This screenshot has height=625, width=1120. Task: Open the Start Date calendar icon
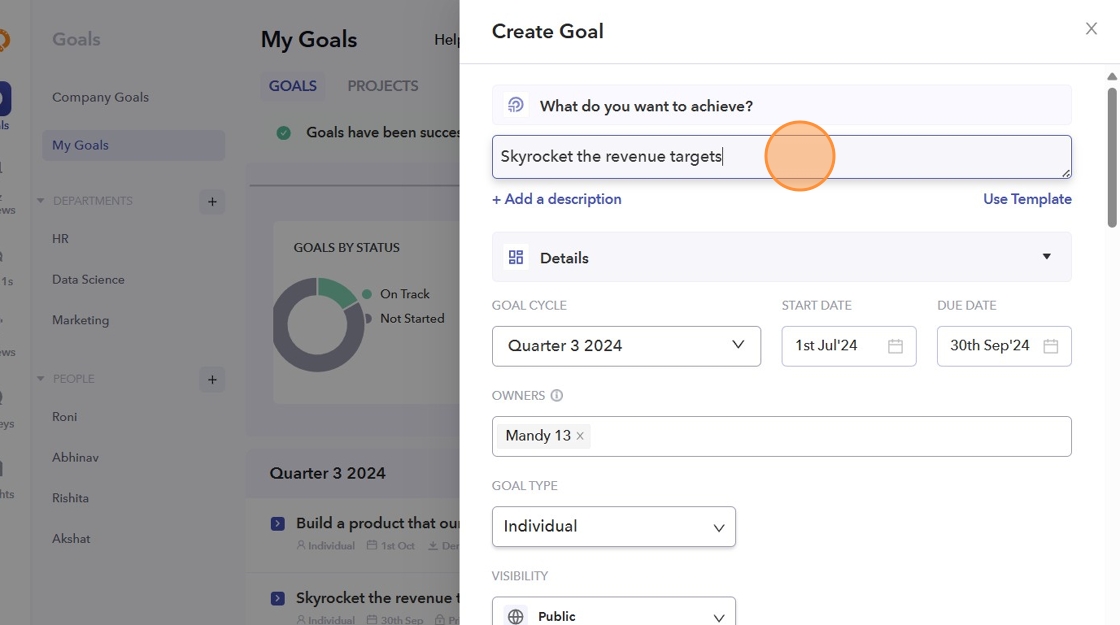895,346
